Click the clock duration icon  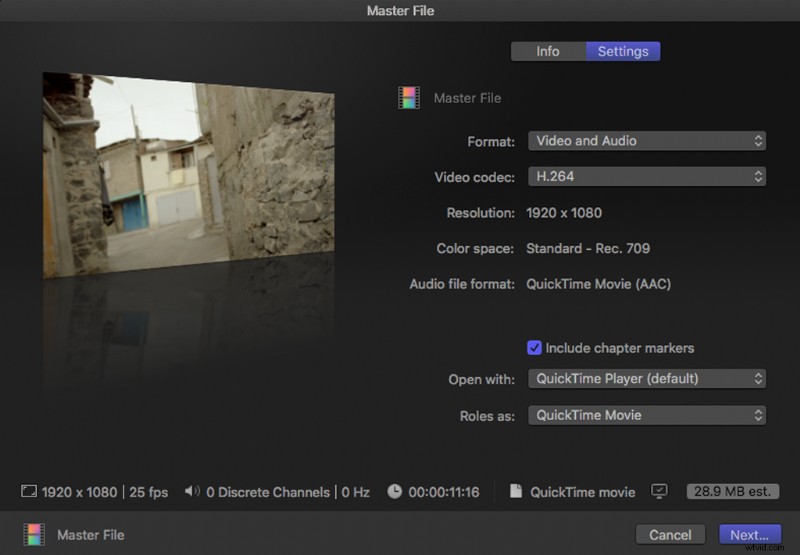click(x=394, y=491)
